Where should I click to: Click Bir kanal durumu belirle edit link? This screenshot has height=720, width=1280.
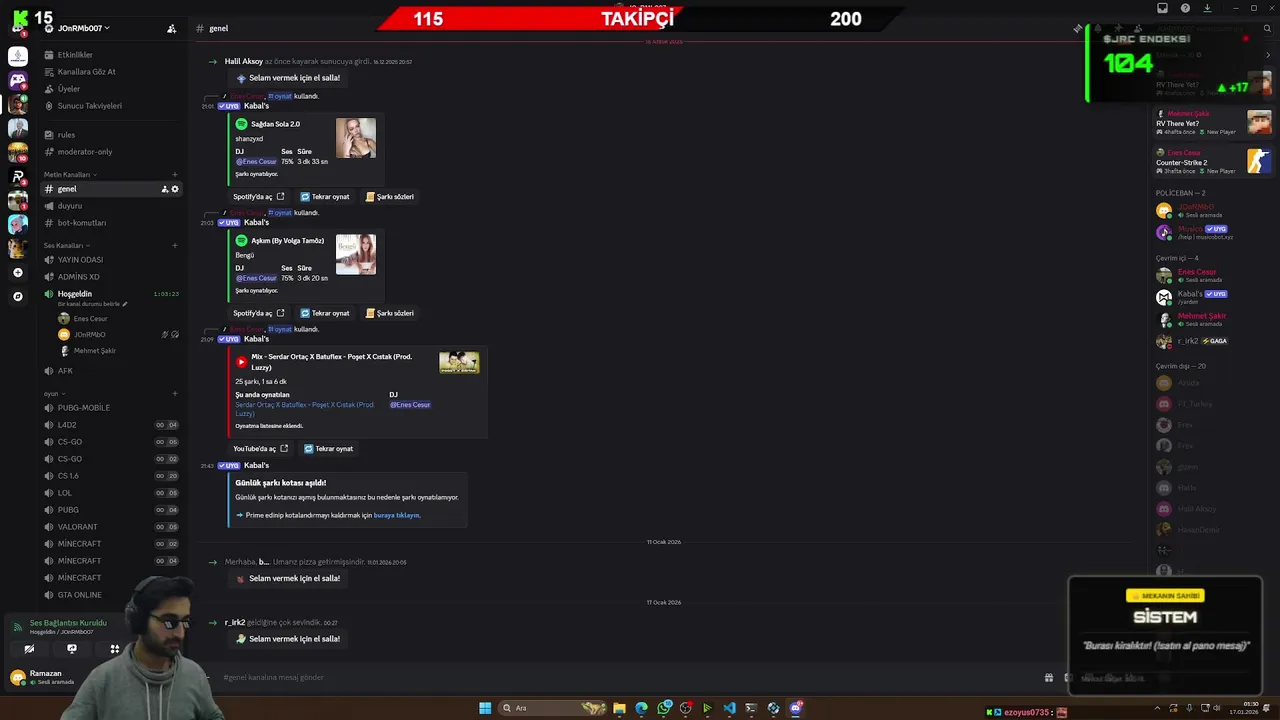pyautogui.click(x=93, y=304)
